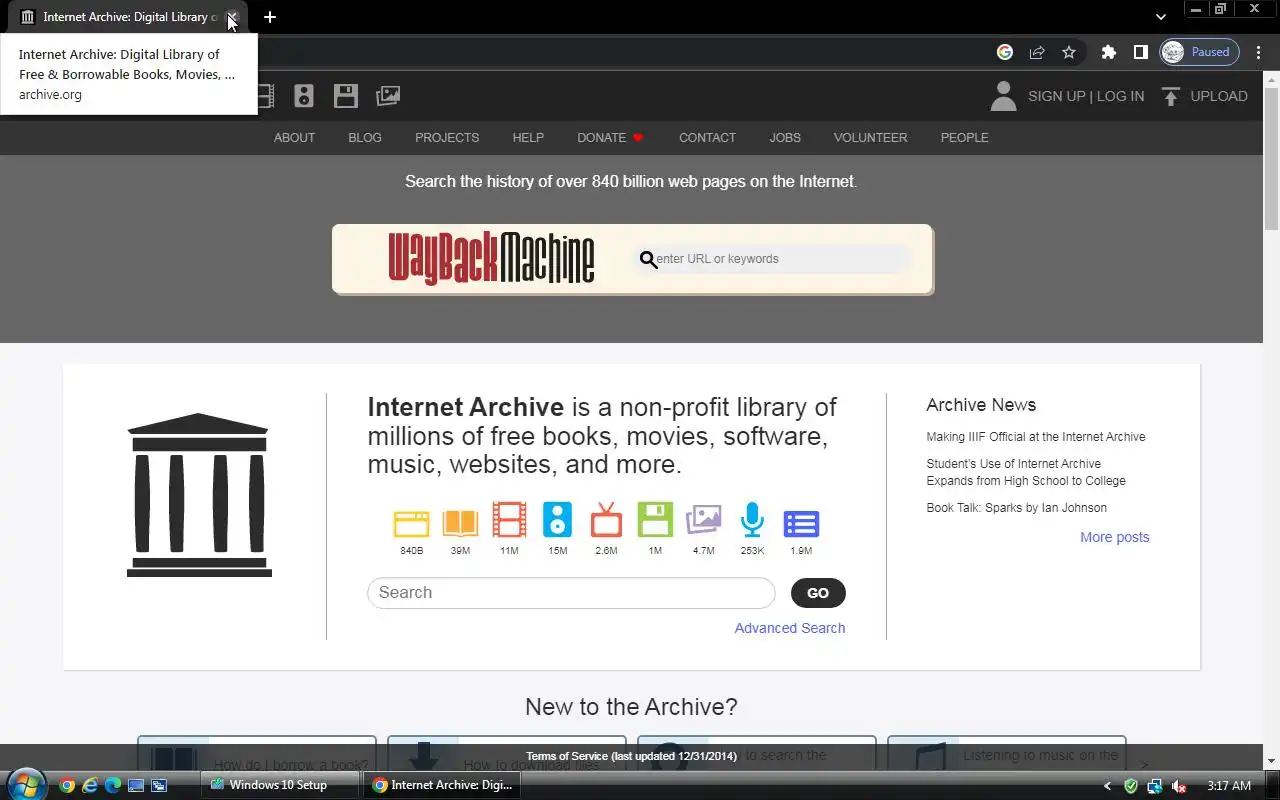Click the Paused profile button
Screen dimensions: 1280x800
point(1199,52)
